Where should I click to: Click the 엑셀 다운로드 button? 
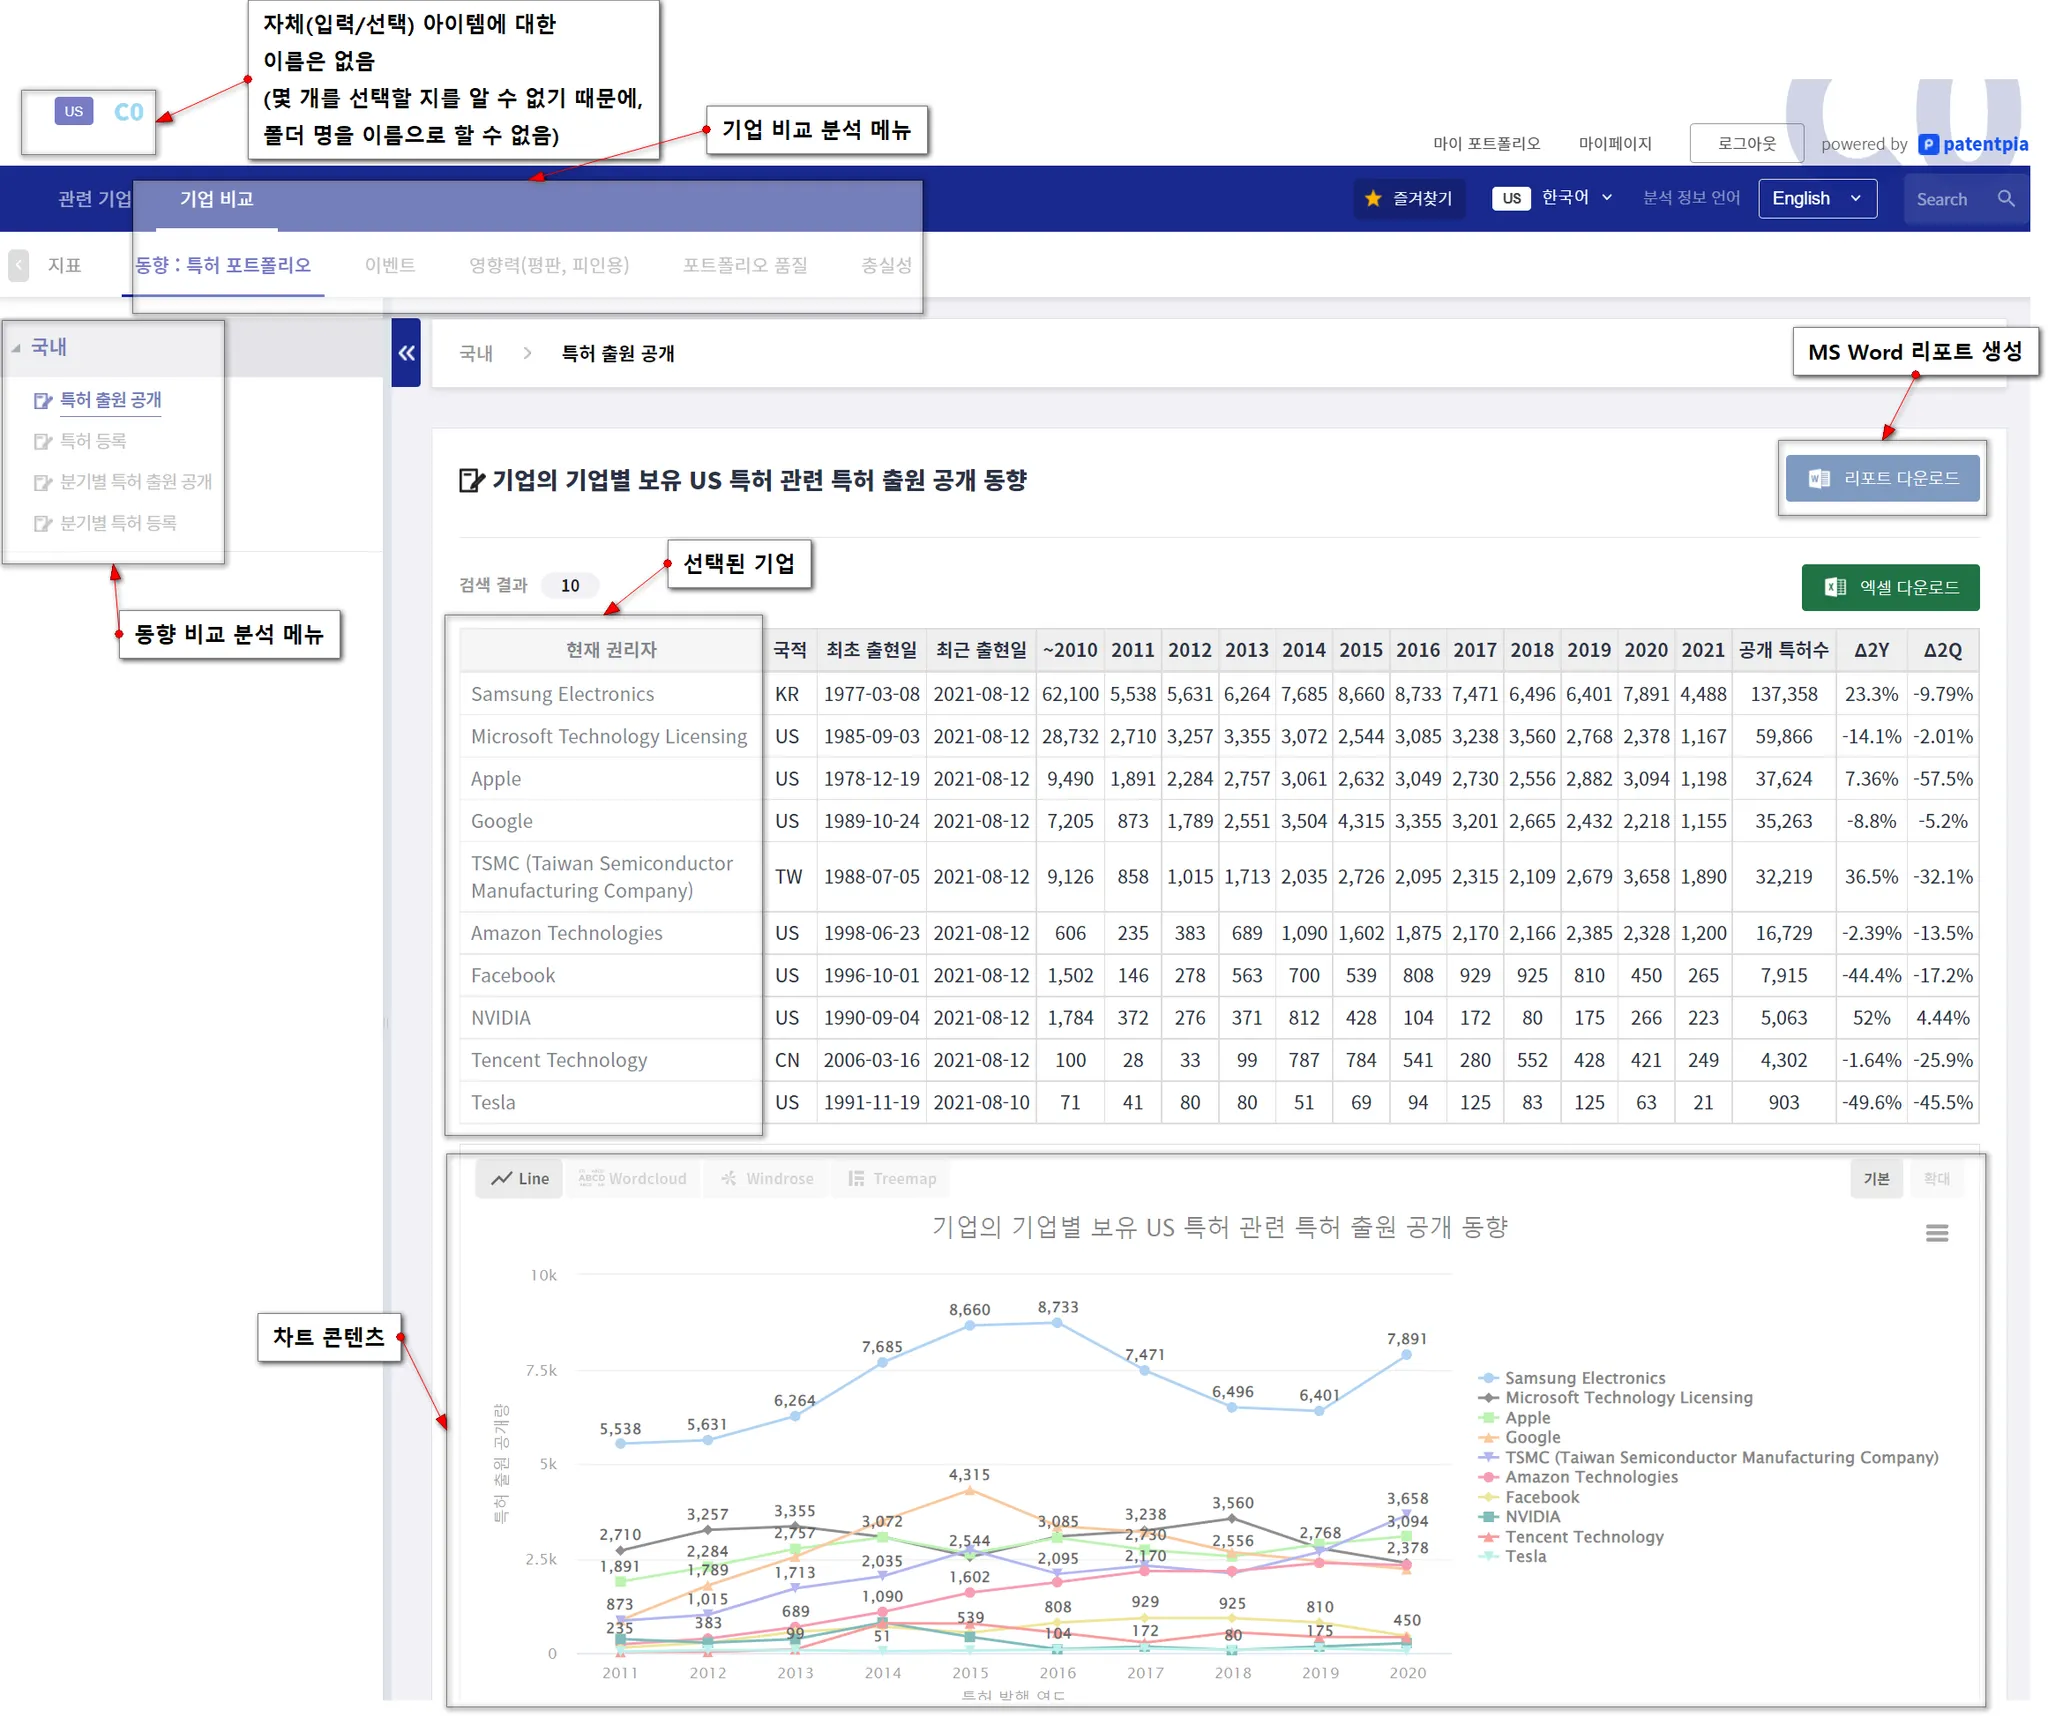point(1889,588)
